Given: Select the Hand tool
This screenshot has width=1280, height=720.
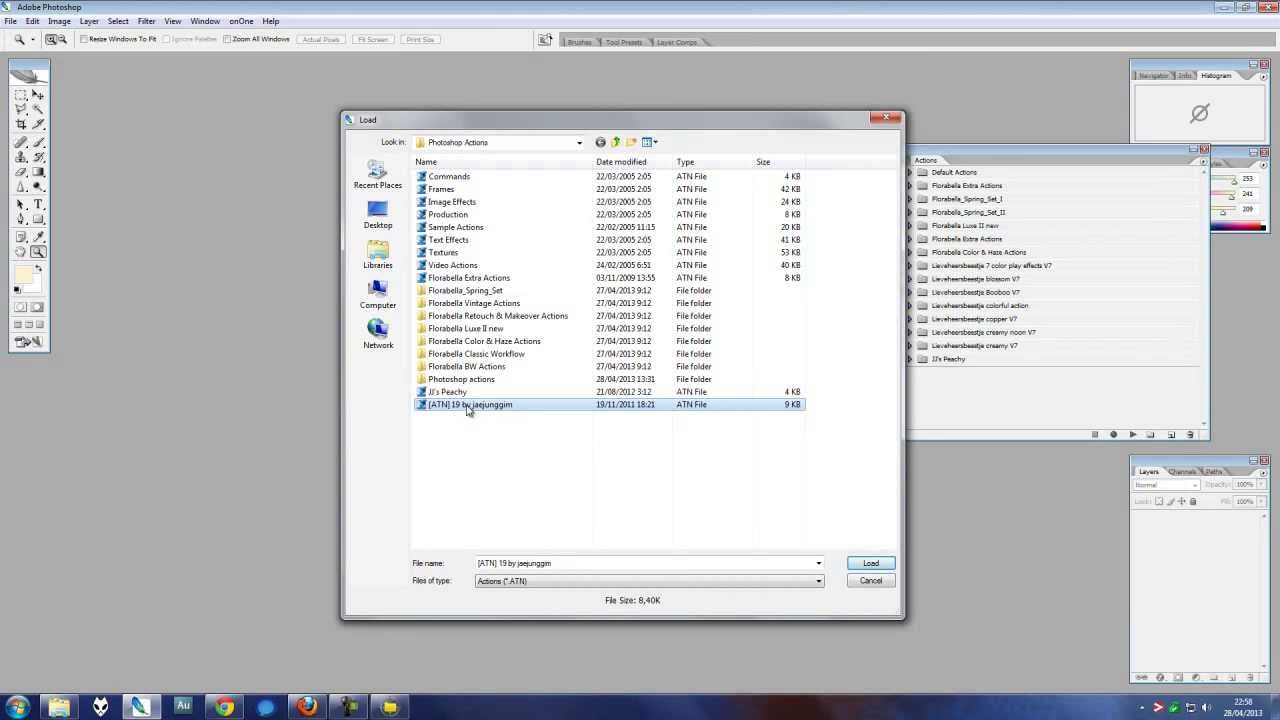Looking at the screenshot, I should point(20,252).
